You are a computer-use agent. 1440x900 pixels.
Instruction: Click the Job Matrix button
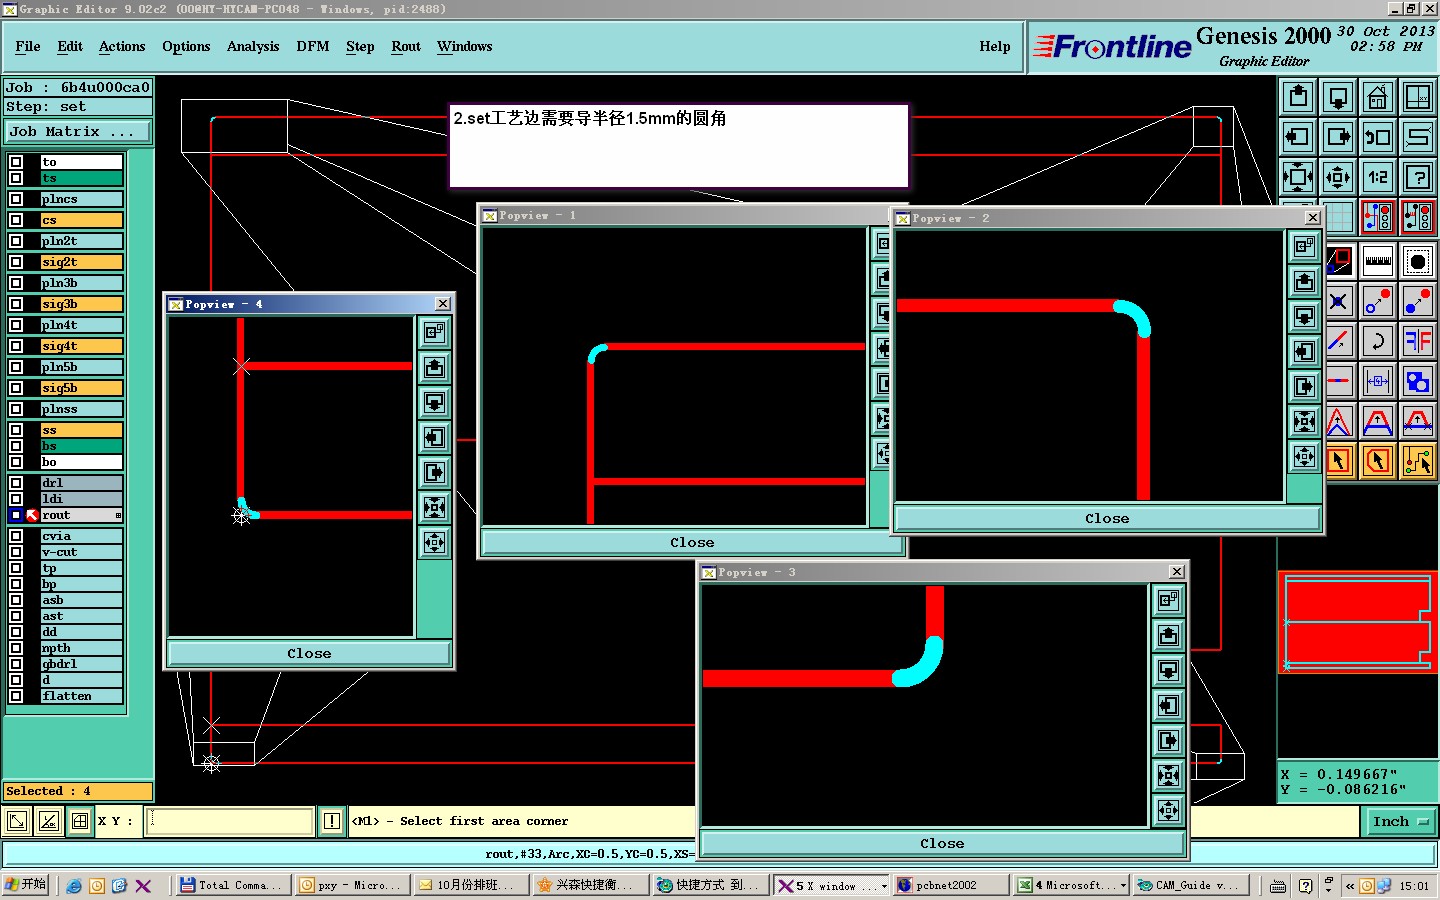pos(78,132)
